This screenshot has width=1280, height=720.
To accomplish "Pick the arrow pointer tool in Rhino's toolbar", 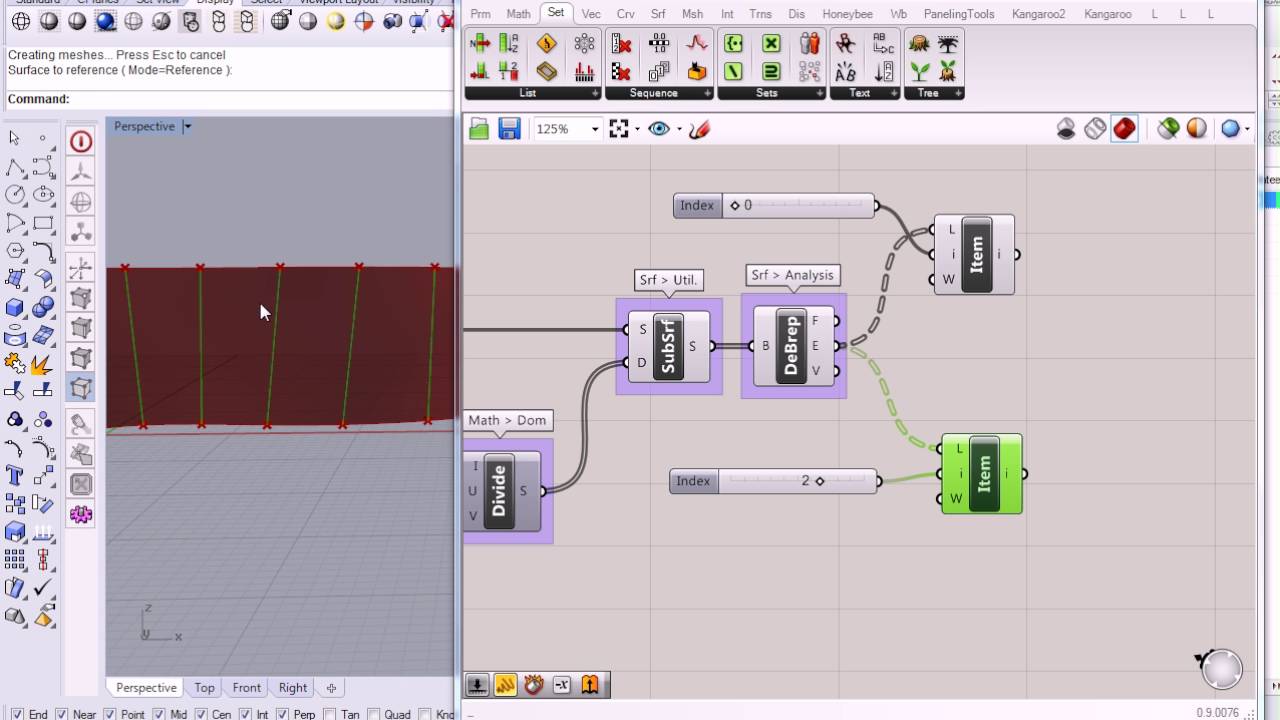I will coord(15,138).
